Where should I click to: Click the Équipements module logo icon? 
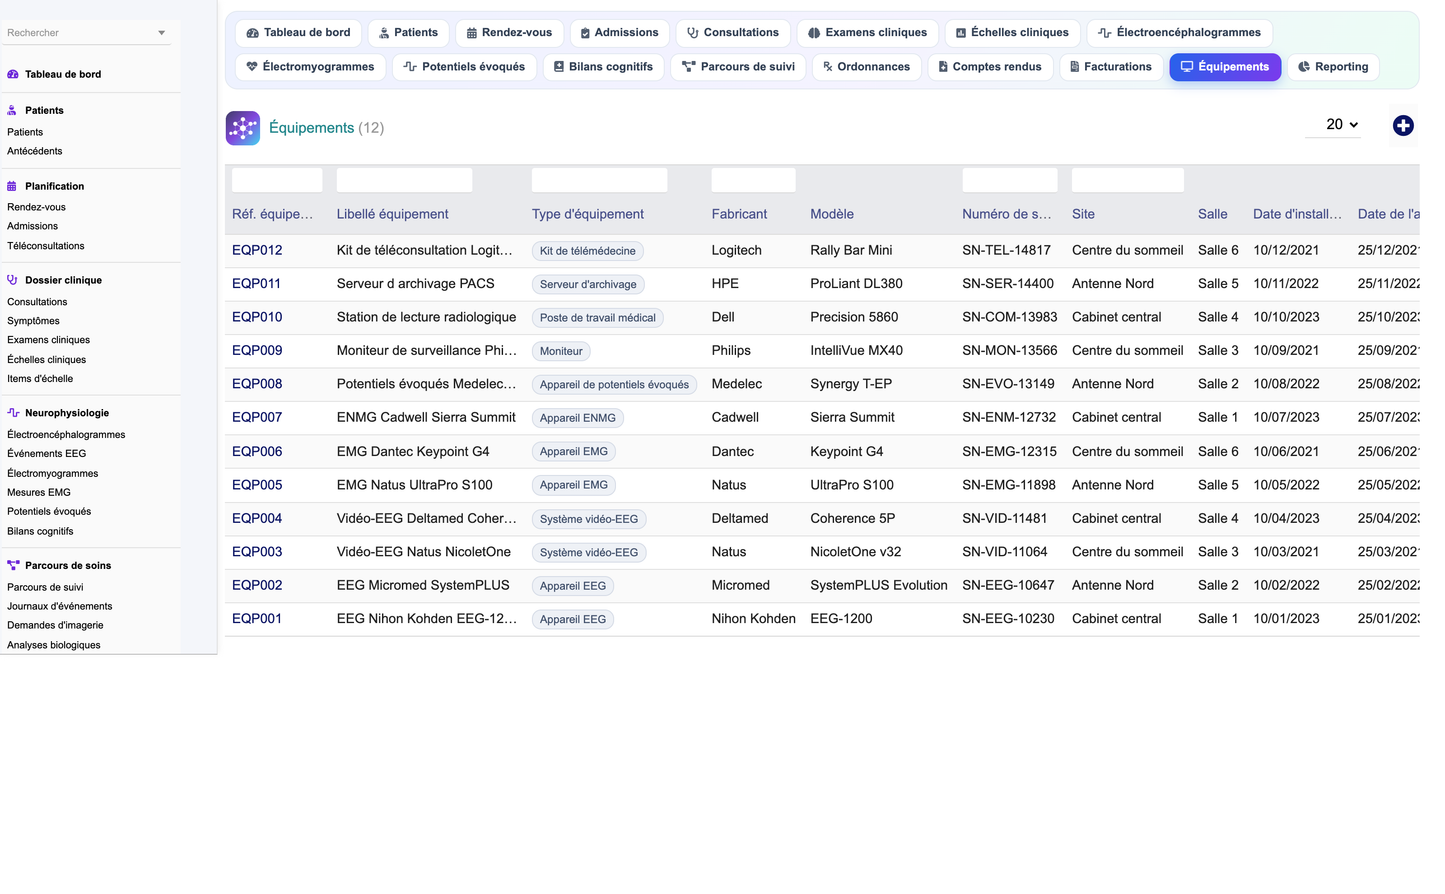pos(243,128)
